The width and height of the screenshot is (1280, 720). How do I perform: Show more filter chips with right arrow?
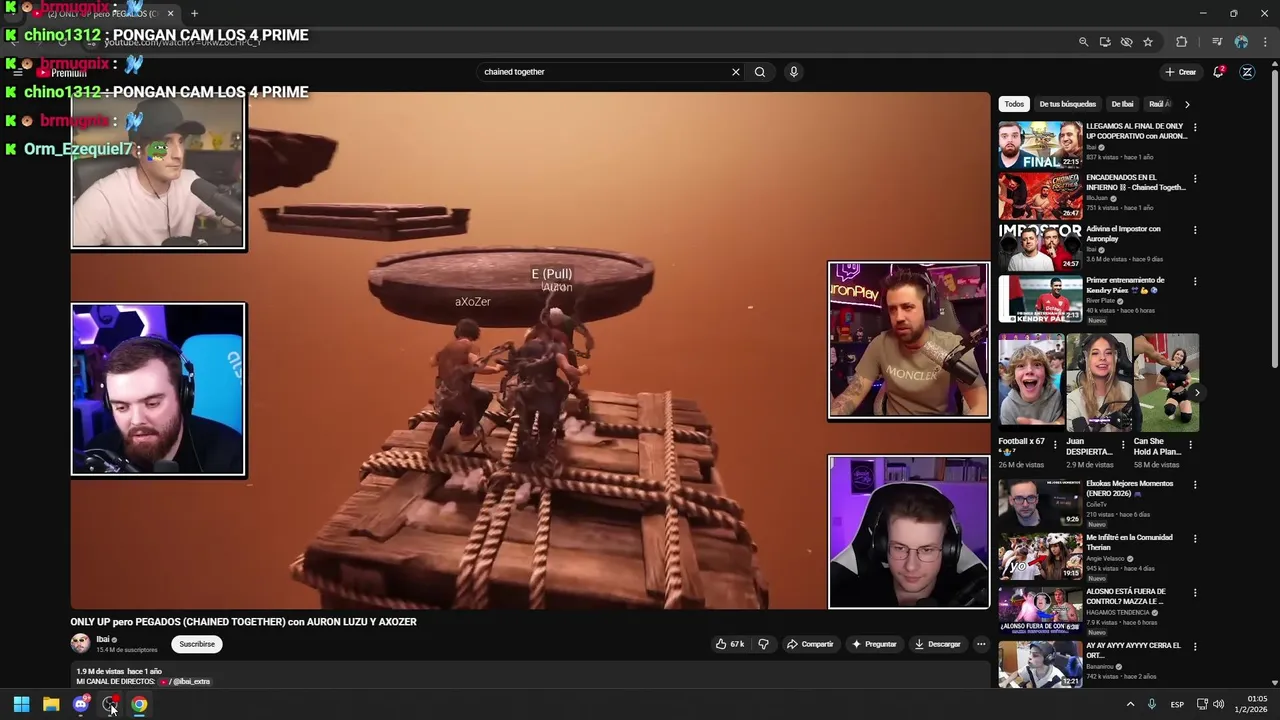(x=1187, y=104)
